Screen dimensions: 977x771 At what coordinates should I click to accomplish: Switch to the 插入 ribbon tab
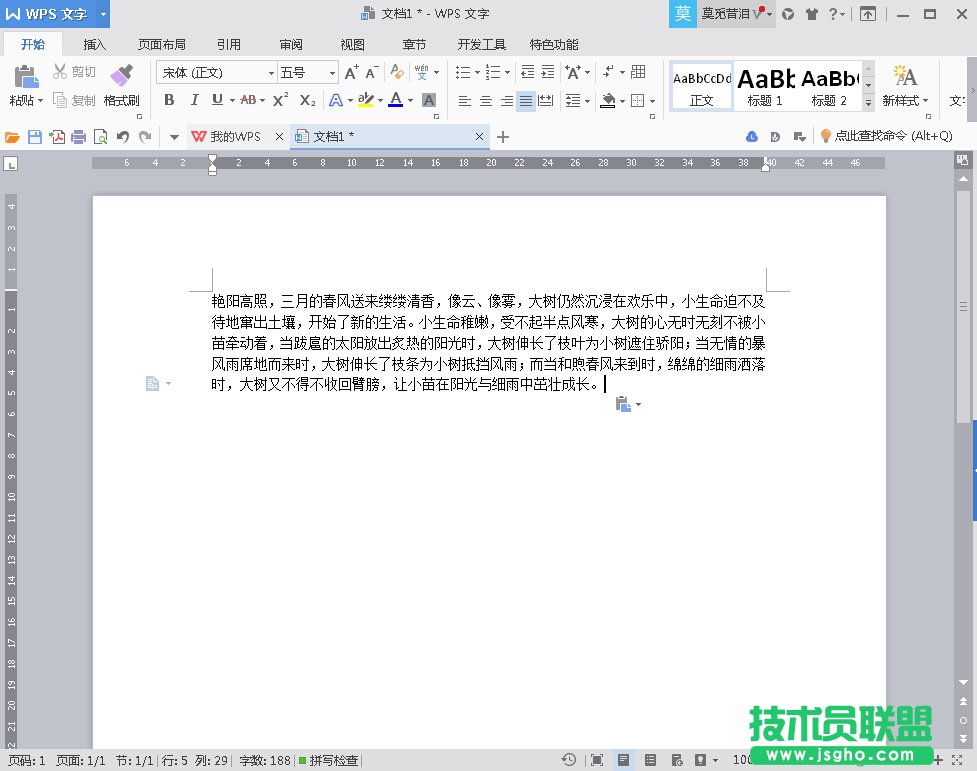click(x=95, y=43)
